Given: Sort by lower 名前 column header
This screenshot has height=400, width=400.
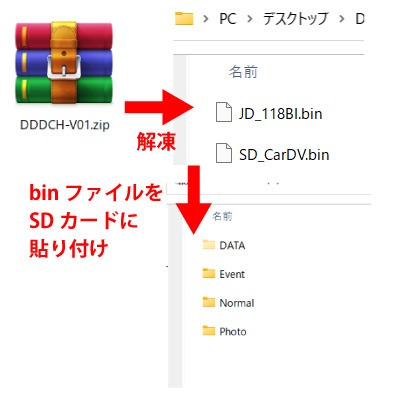Looking at the screenshot, I should pyautogui.click(x=222, y=216).
